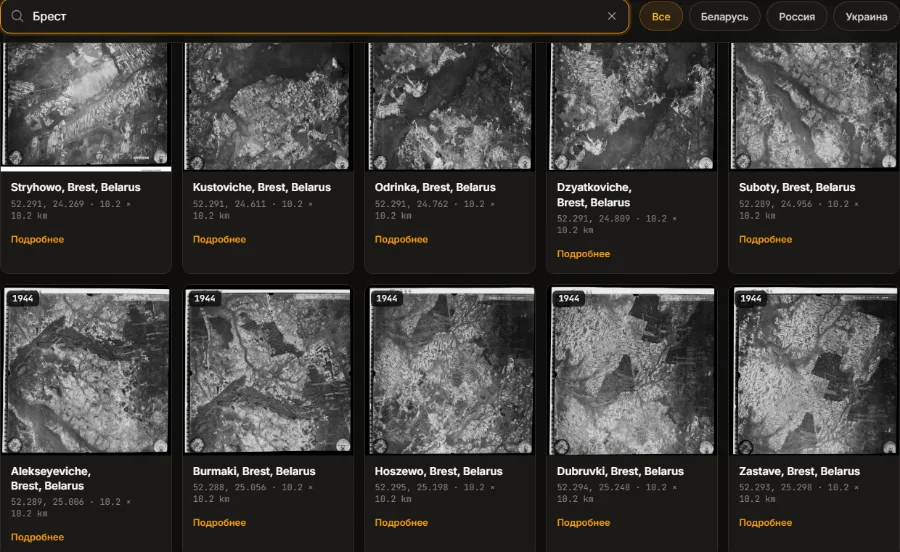The width and height of the screenshot is (900, 552).
Task: Click Подробнее under Dubruvki card
Action: pyautogui.click(x=583, y=523)
